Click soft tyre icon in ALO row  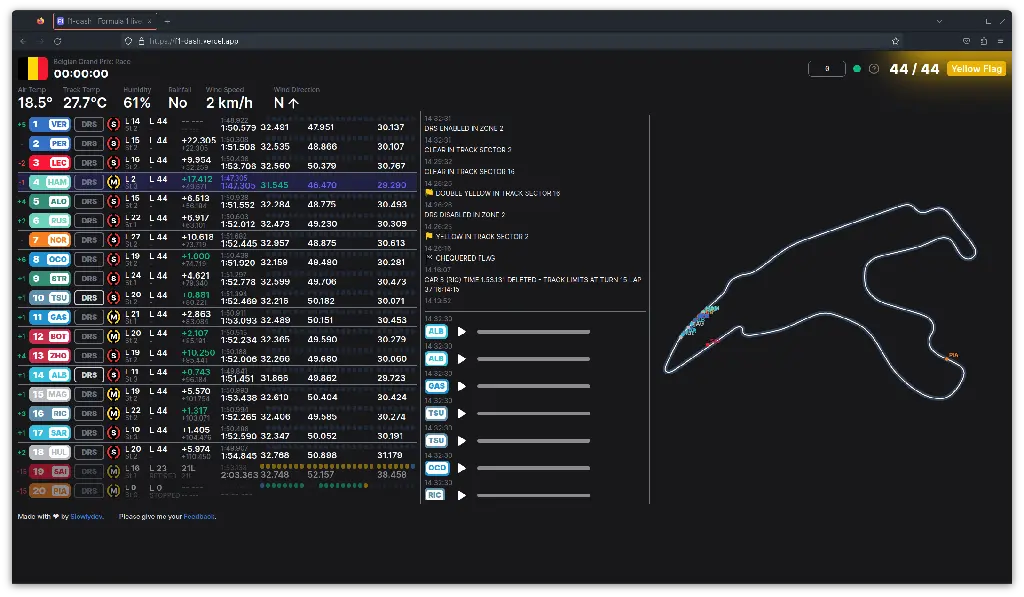tap(114, 201)
